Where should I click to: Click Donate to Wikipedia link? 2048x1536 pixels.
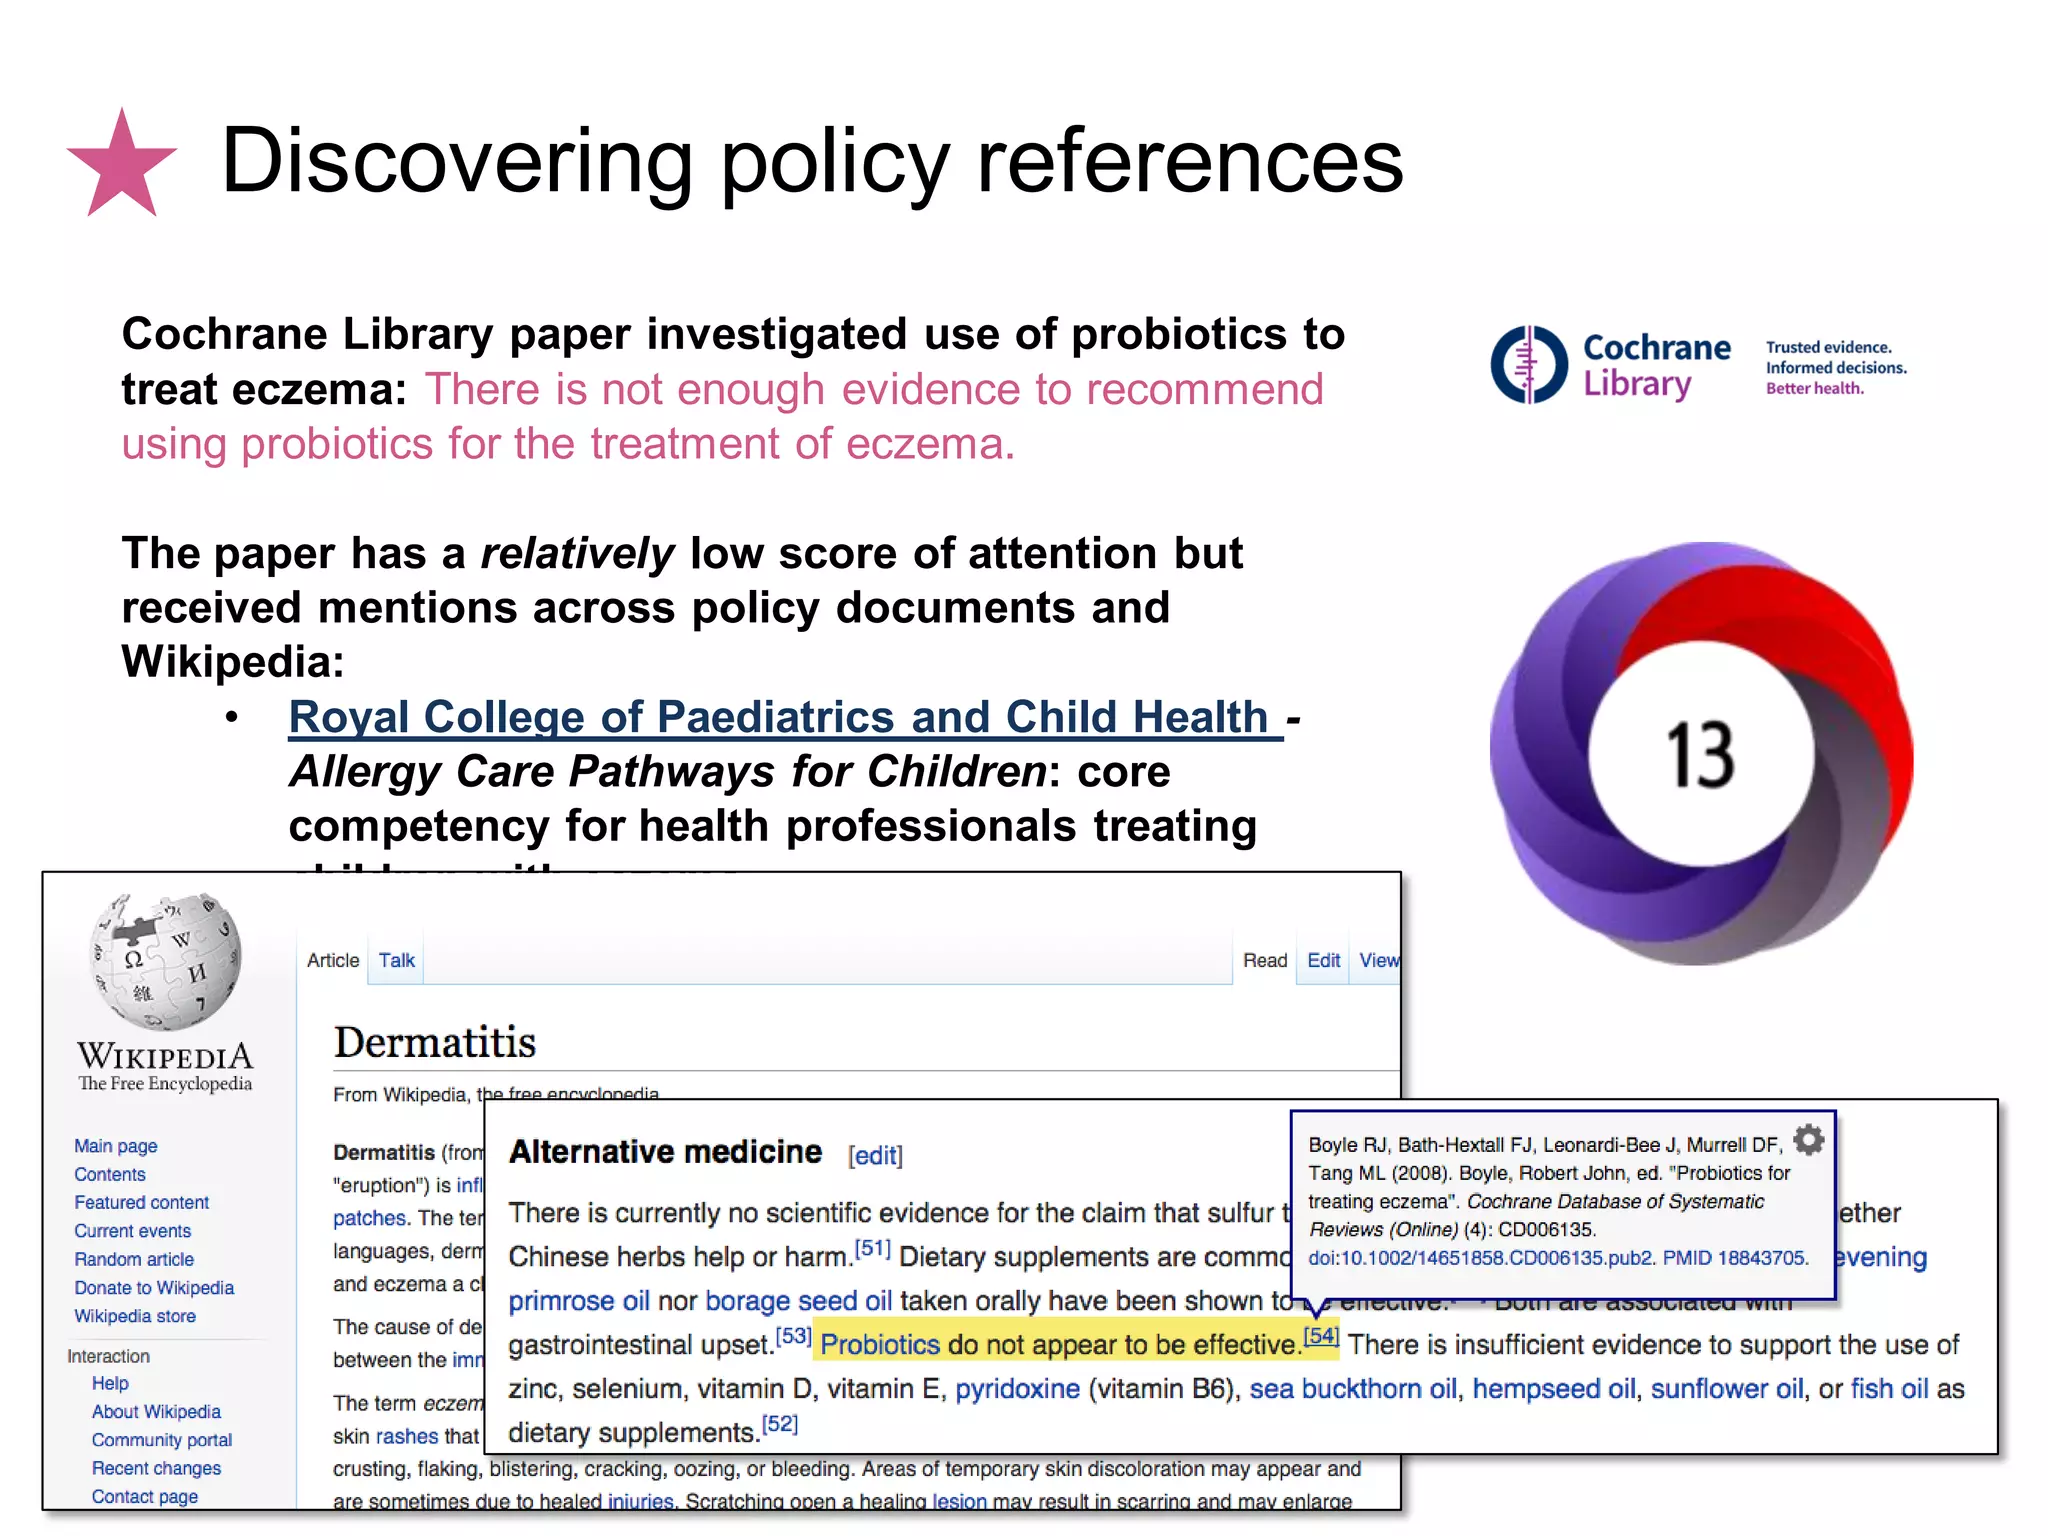154,1288
